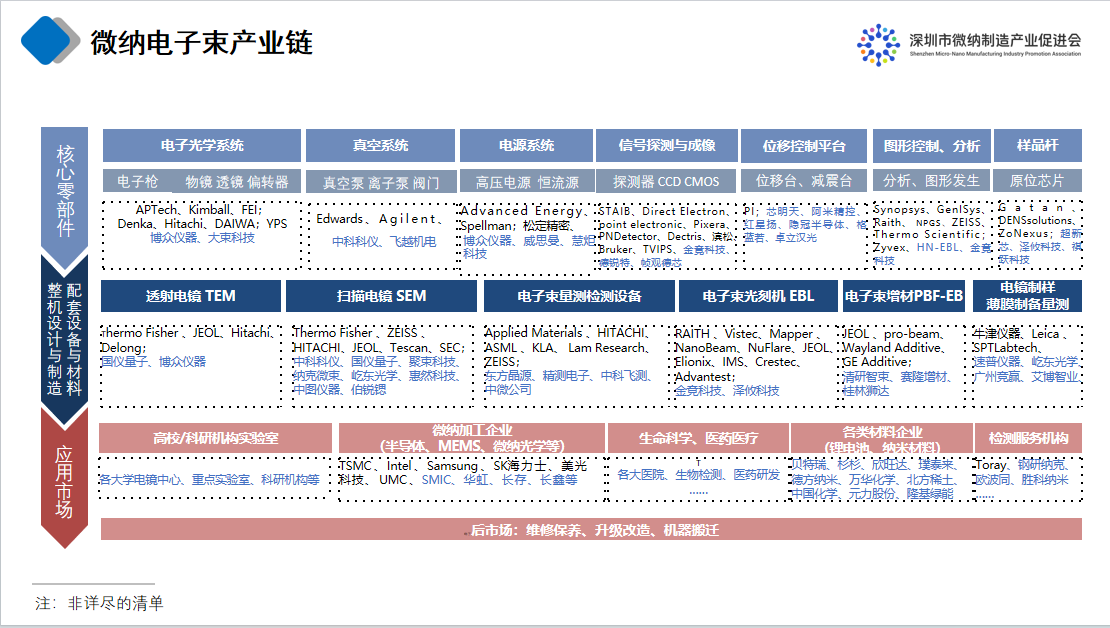Click the 图形控制、分析 header box

931,146
